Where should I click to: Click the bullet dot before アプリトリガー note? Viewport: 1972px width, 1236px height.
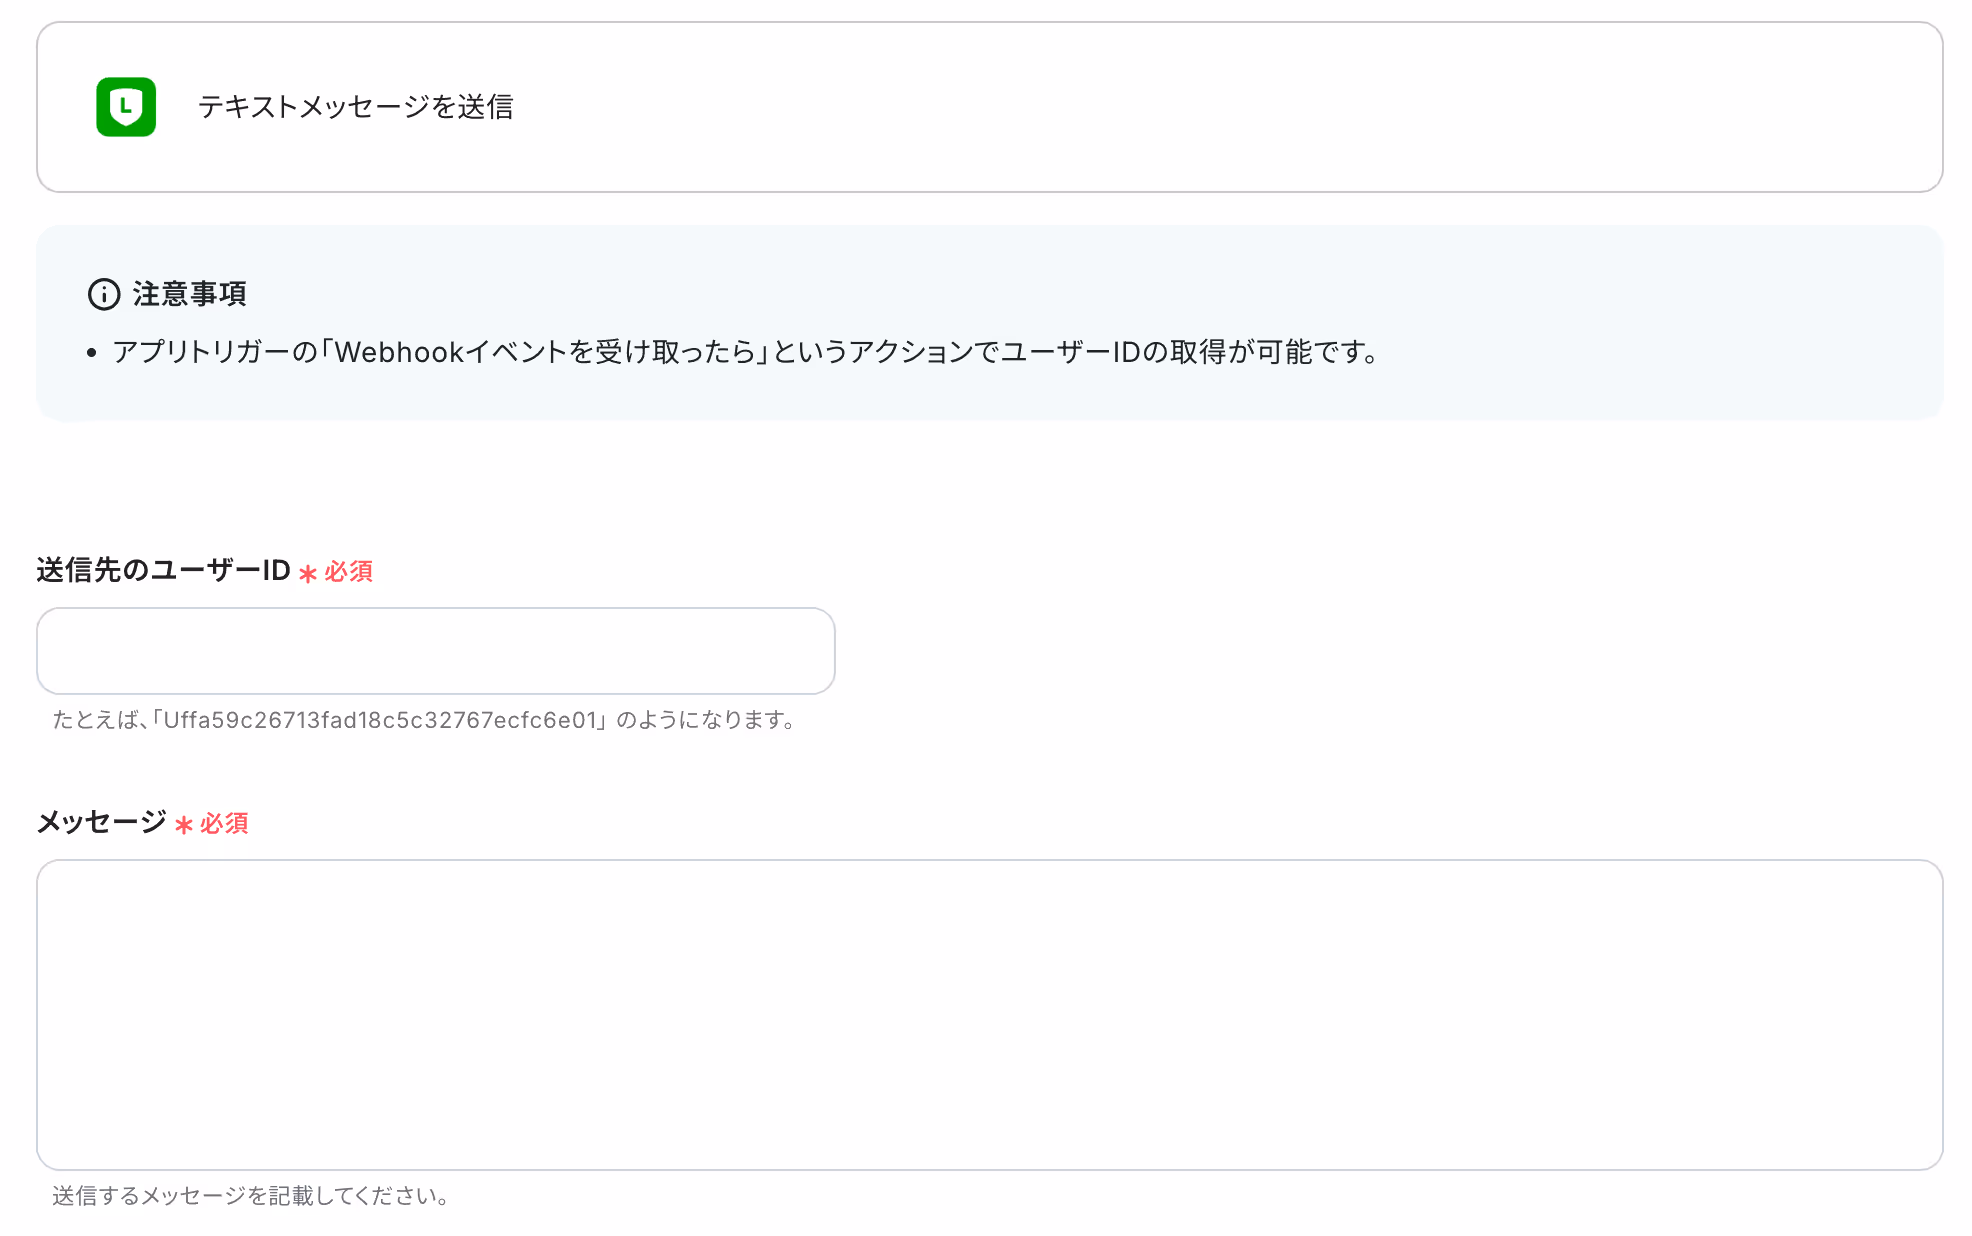[92, 353]
